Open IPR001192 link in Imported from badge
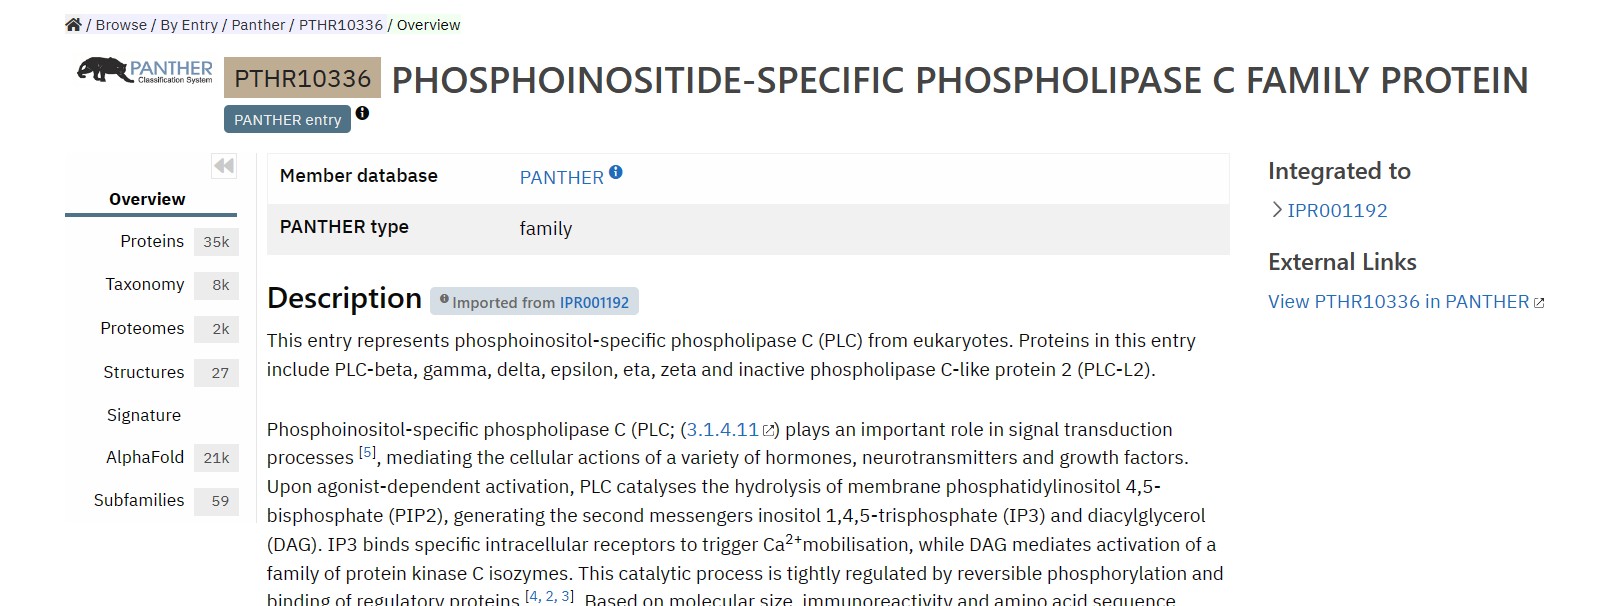Screen dimensions: 1619x606 coord(594,302)
